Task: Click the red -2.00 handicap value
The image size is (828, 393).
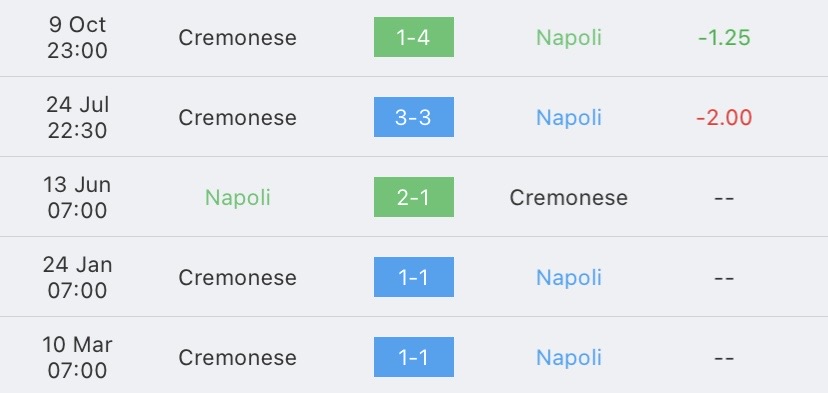Action: [724, 117]
